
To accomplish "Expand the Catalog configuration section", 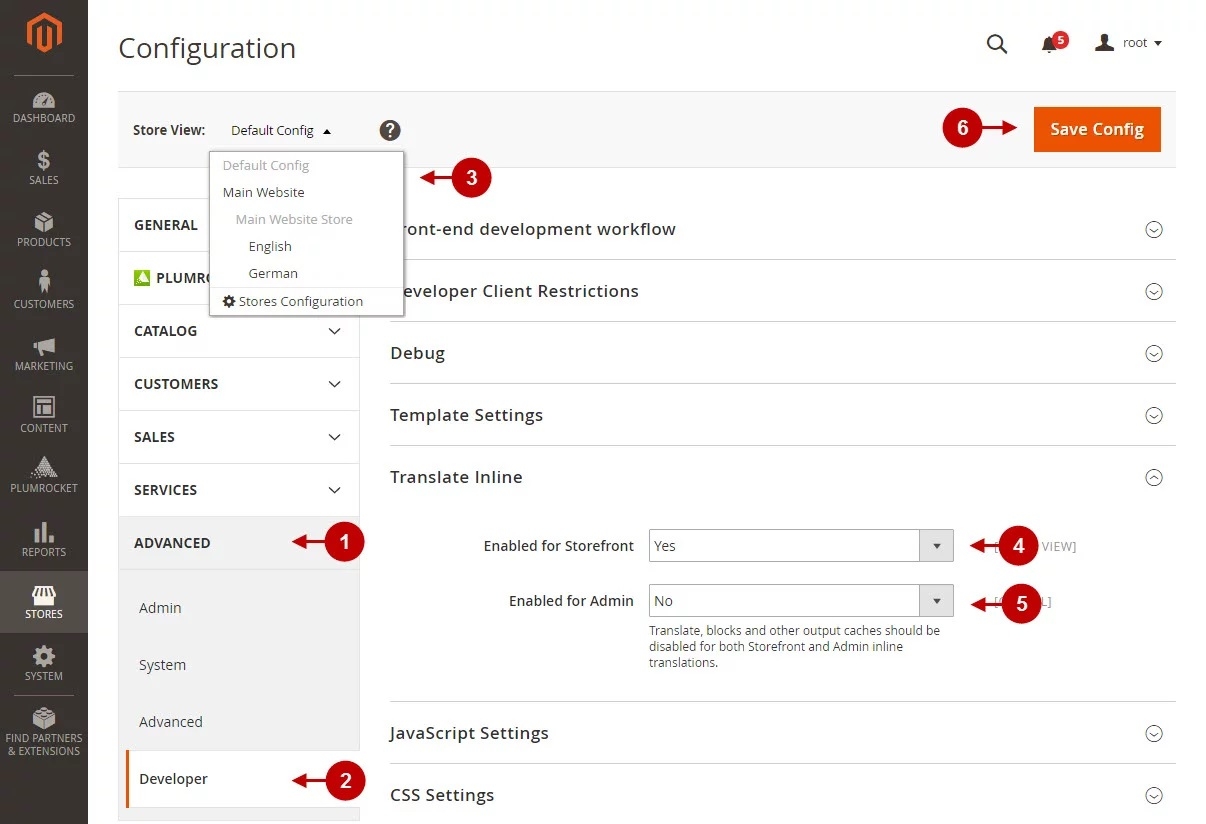I will pyautogui.click(x=239, y=331).
